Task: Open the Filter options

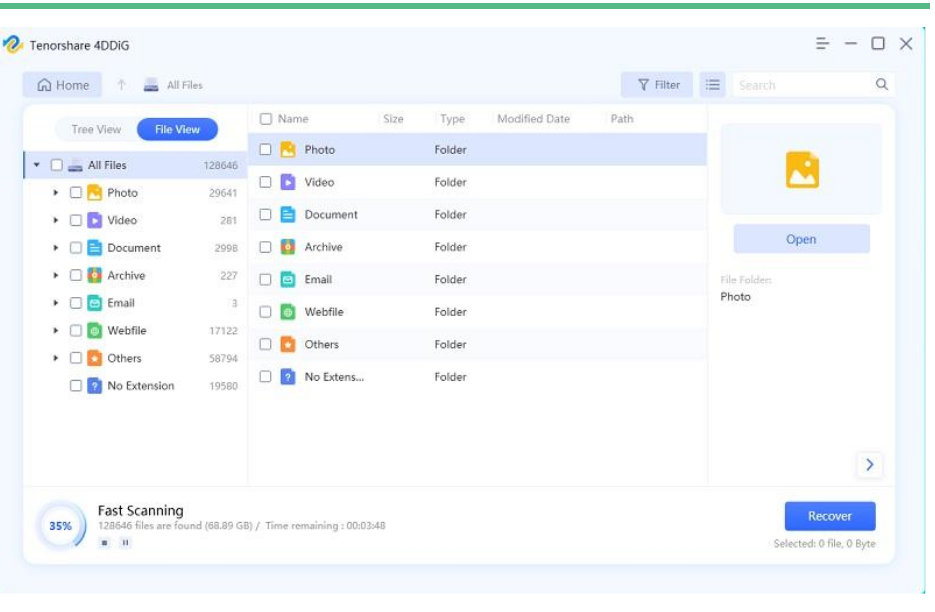Action: (657, 85)
